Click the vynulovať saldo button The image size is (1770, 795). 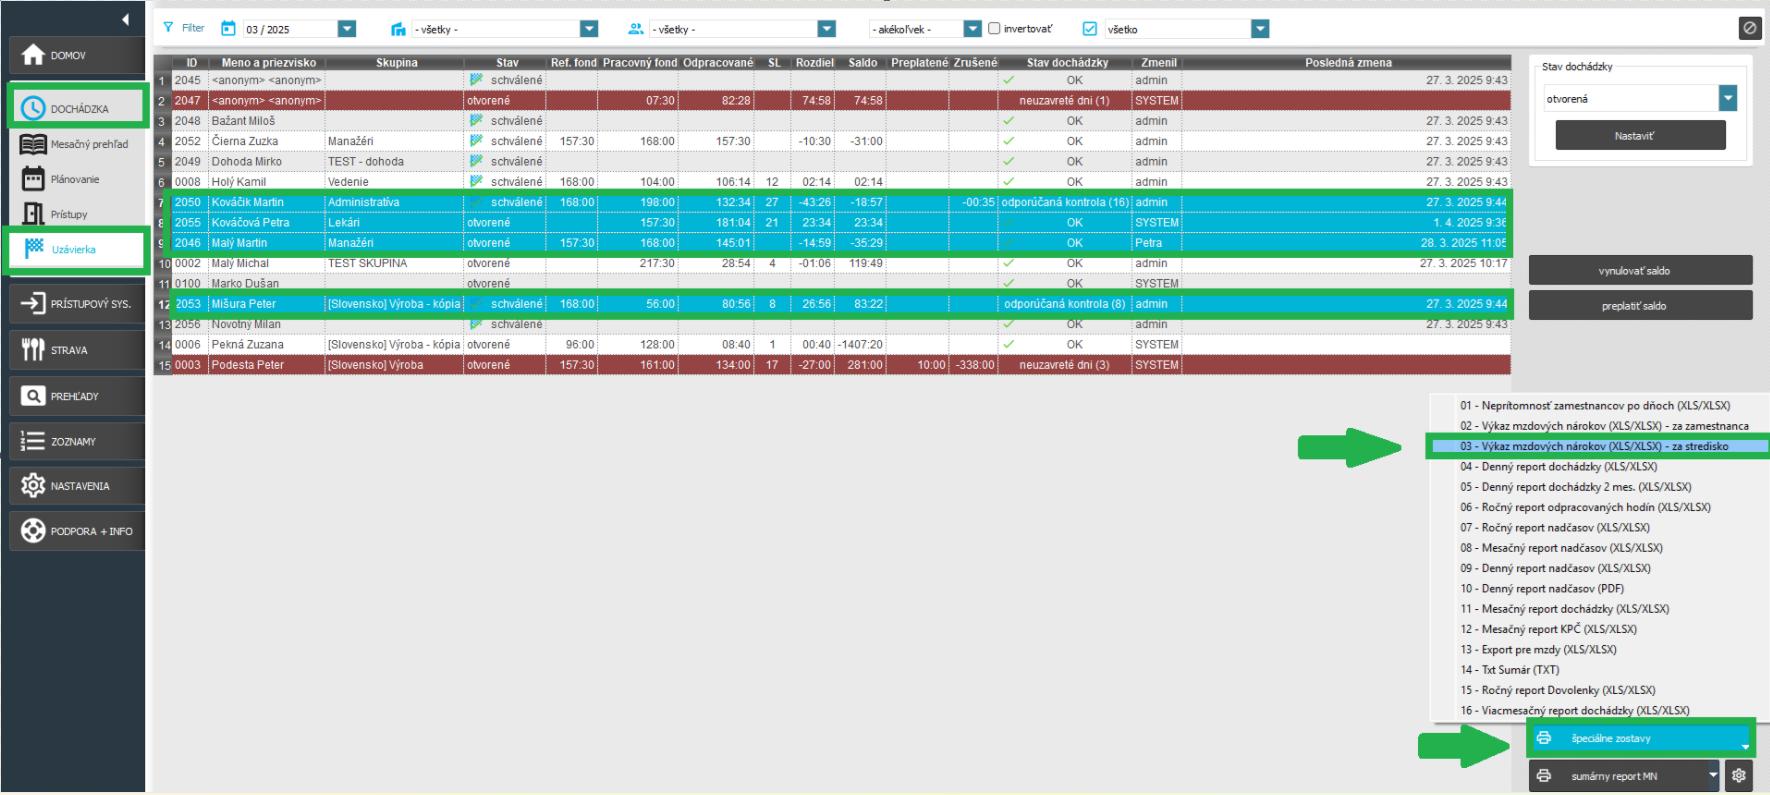point(1639,271)
